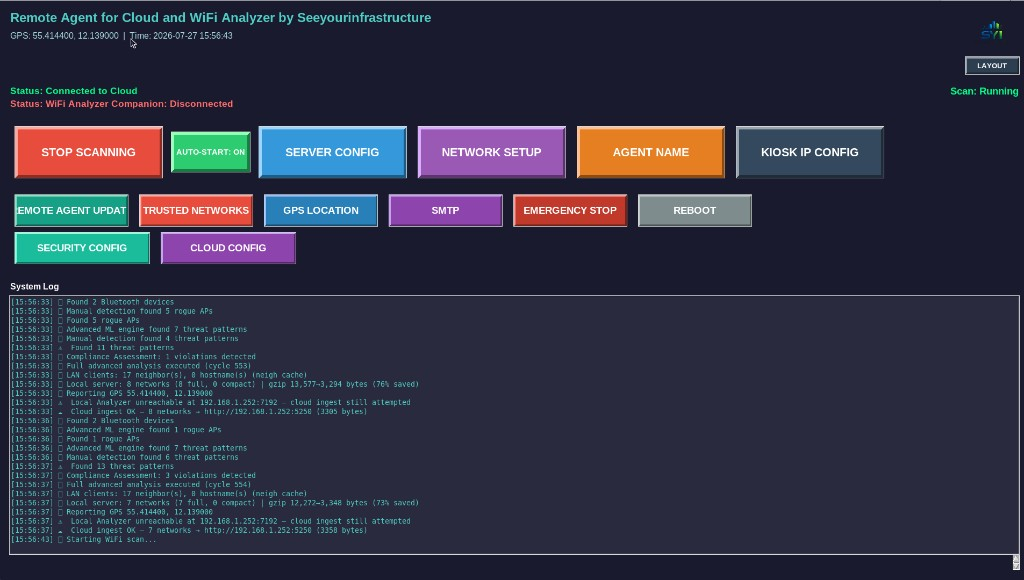This screenshot has width=1024, height=580.
Task: Click warning icon beside 'Found 13 threat patterns'
Action: [x=61, y=467]
